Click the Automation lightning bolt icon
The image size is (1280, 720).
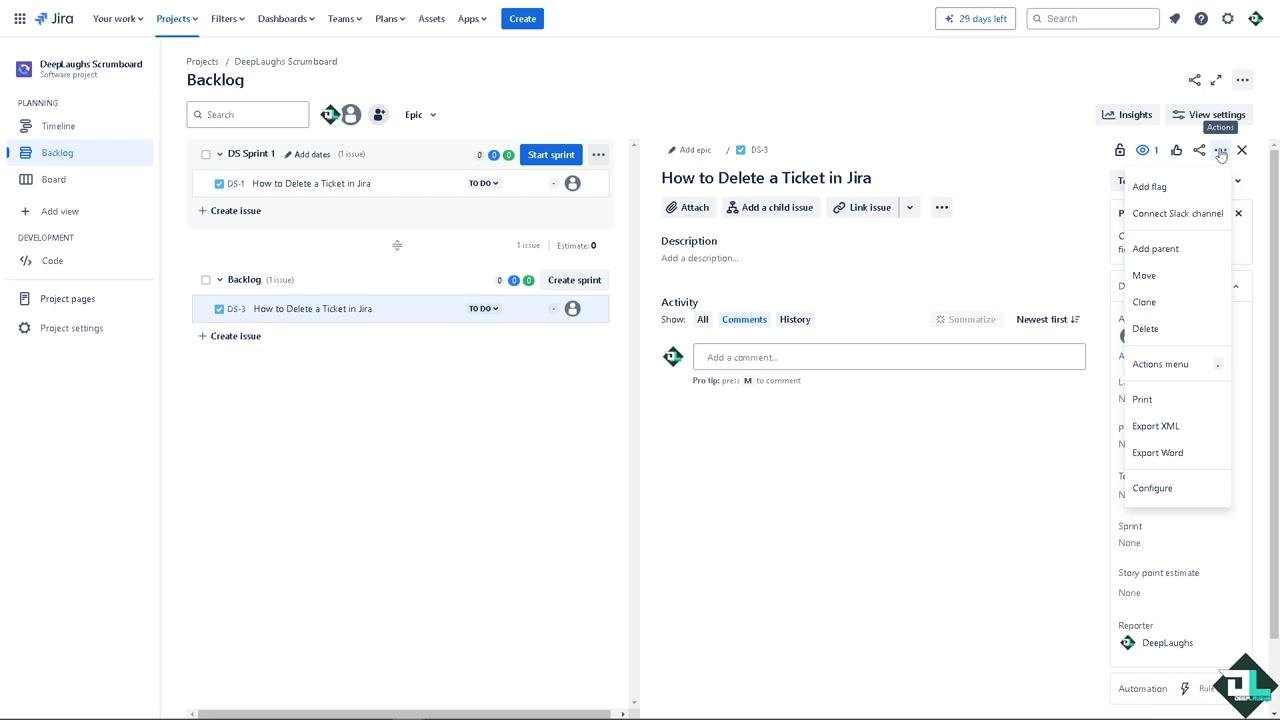(x=1185, y=688)
